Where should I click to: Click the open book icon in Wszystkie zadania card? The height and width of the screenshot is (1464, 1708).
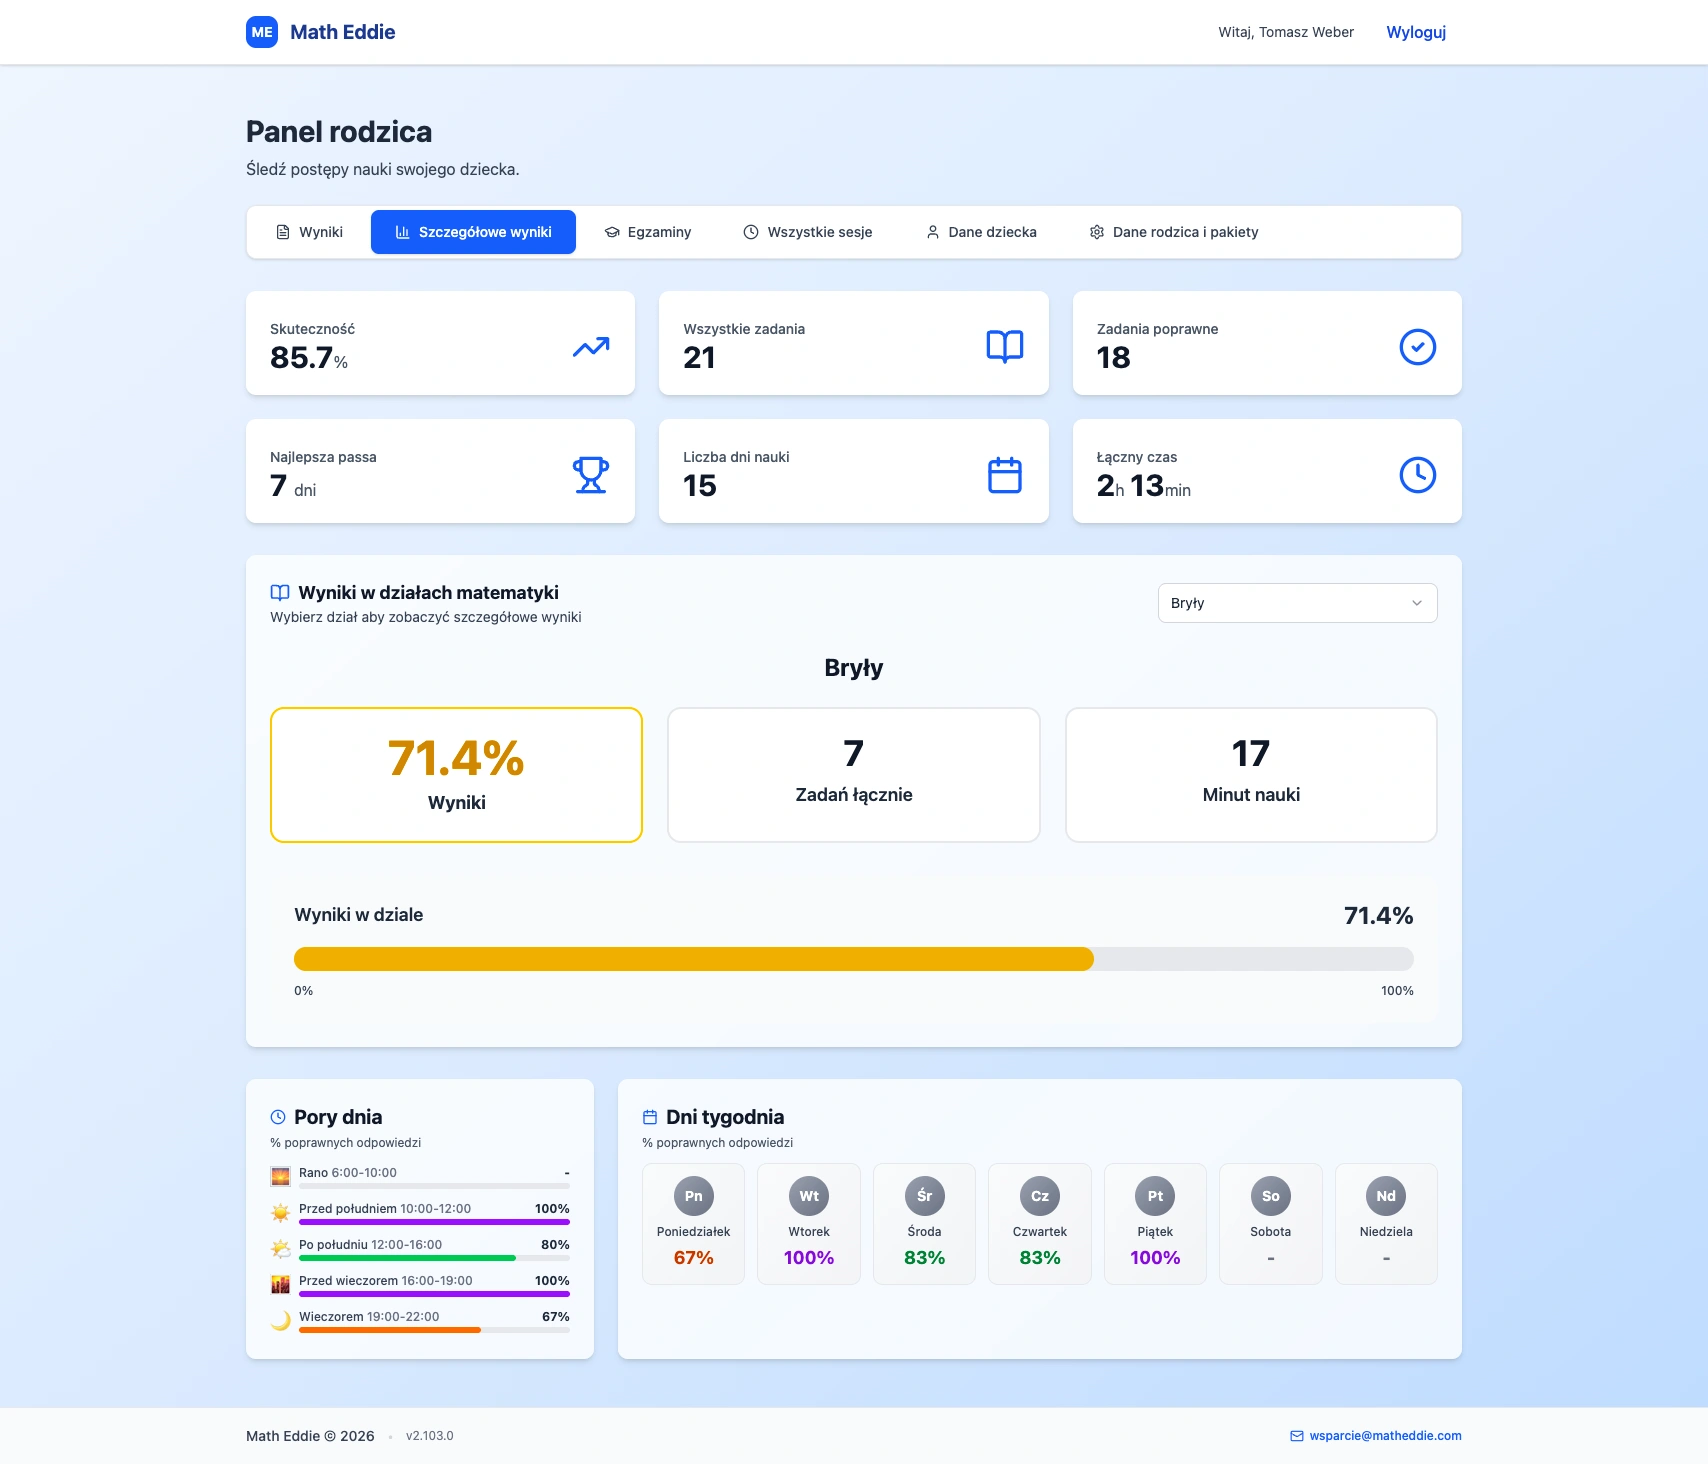click(x=1005, y=347)
